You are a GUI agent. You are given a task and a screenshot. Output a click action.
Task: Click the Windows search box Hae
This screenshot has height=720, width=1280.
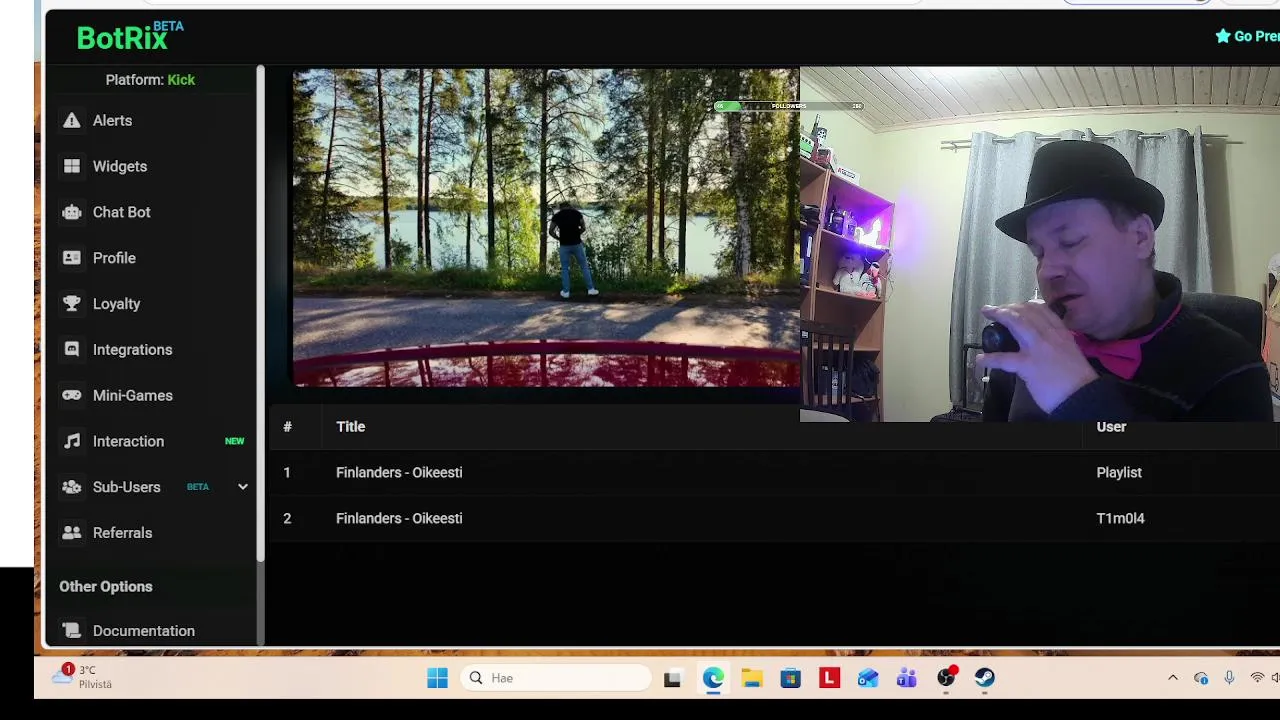[557, 678]
